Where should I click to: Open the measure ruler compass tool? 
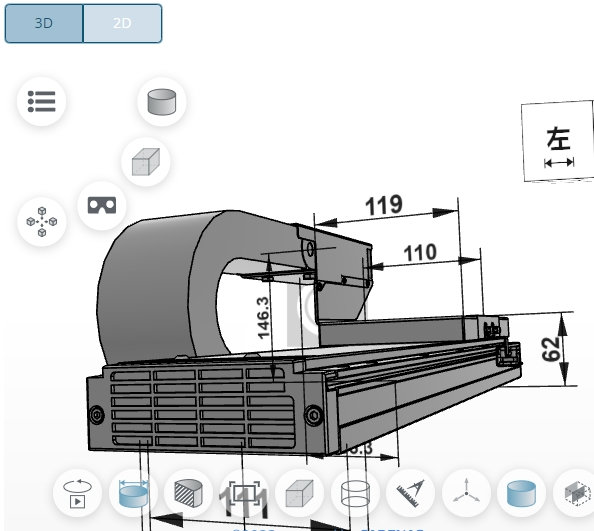coord(411,493)
